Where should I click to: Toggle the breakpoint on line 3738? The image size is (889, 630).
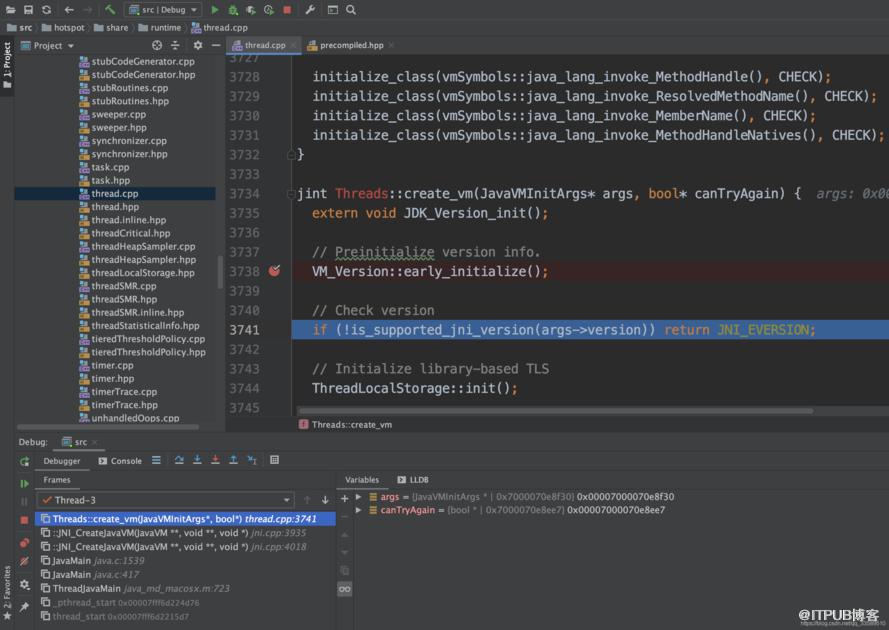point(274,271)
